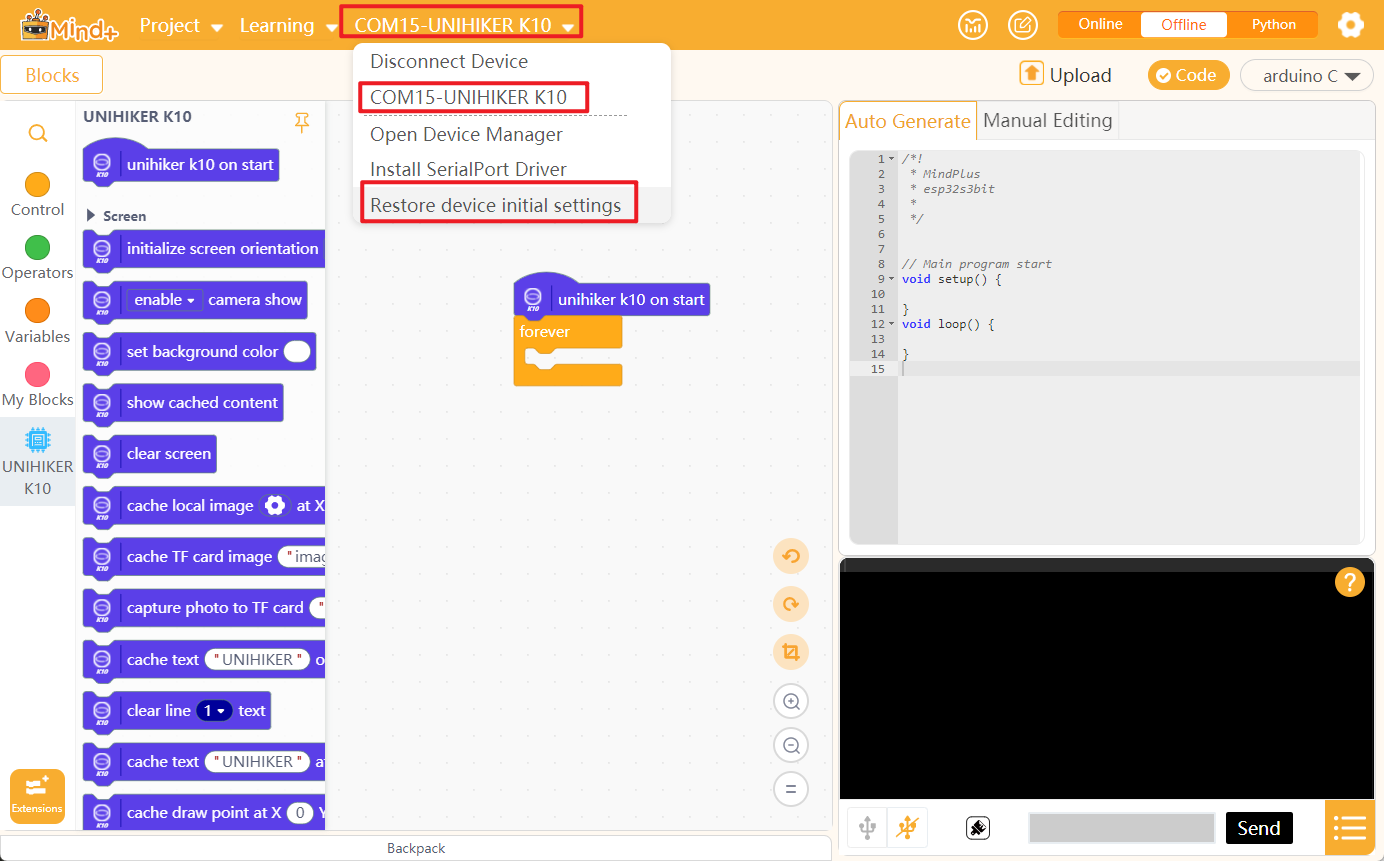Select the Operators category circle

[x=37, y=247]
